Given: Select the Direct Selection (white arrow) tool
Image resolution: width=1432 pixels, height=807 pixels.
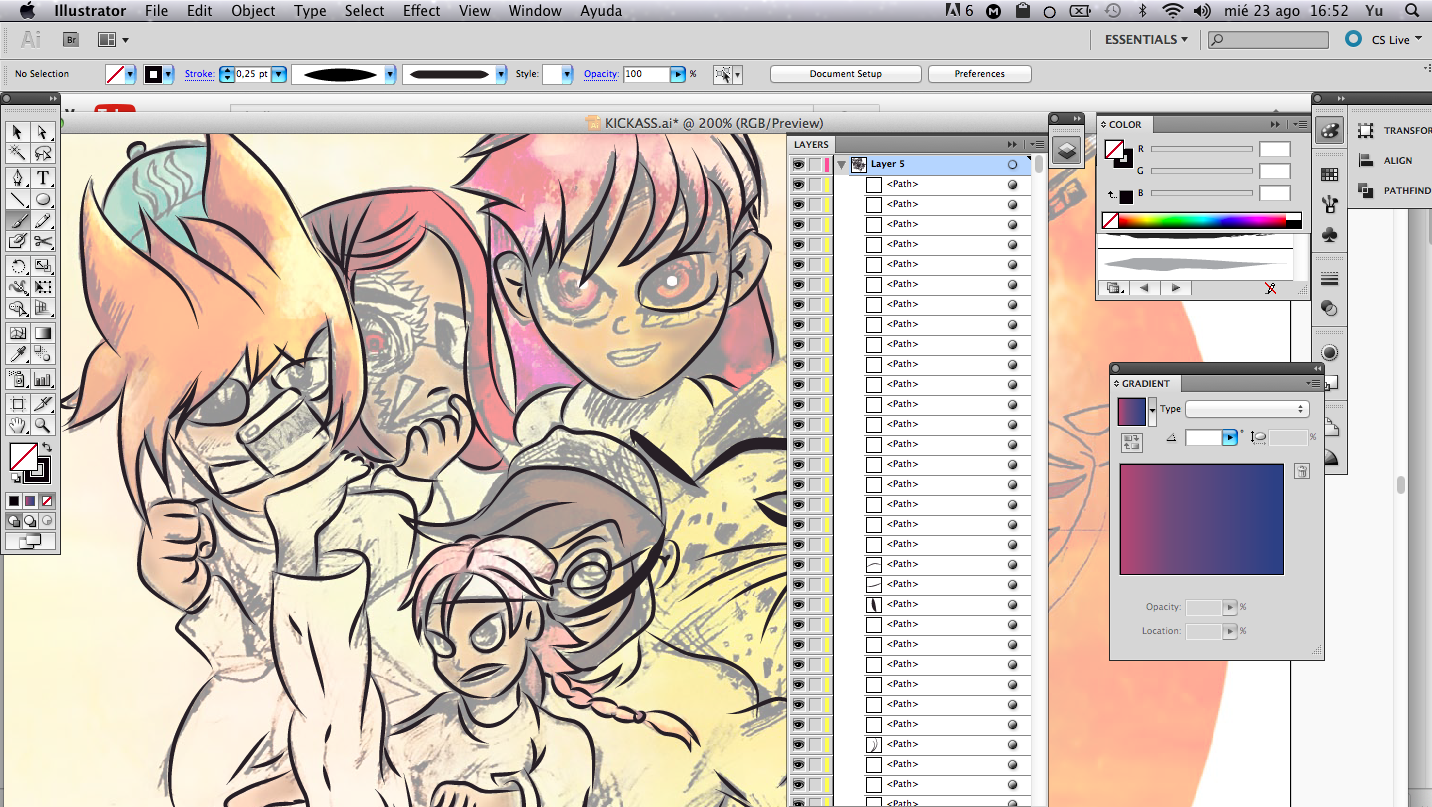Looking at the screenshot, I should (x=43, y=132).
